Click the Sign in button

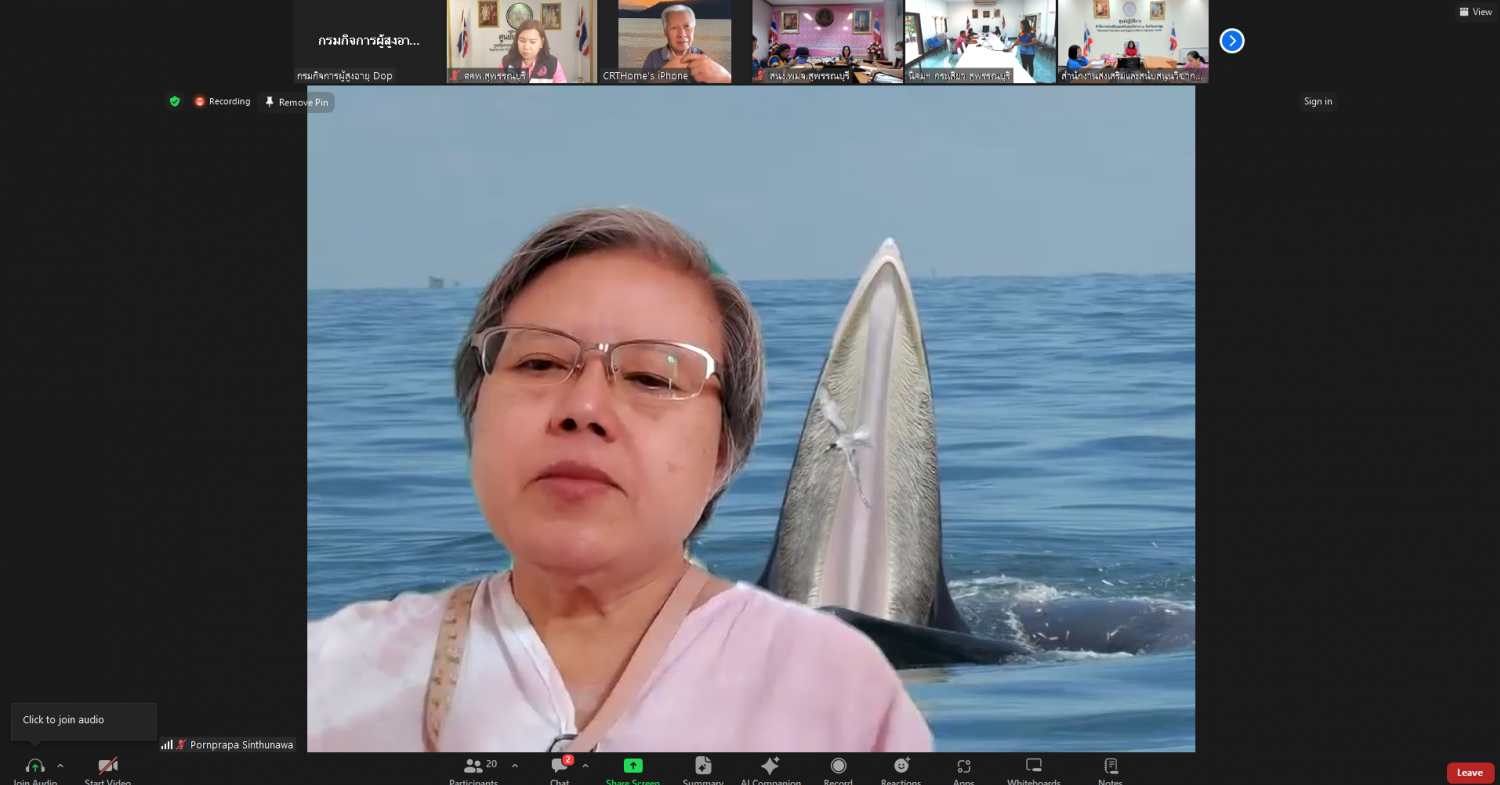point(1318,101)
